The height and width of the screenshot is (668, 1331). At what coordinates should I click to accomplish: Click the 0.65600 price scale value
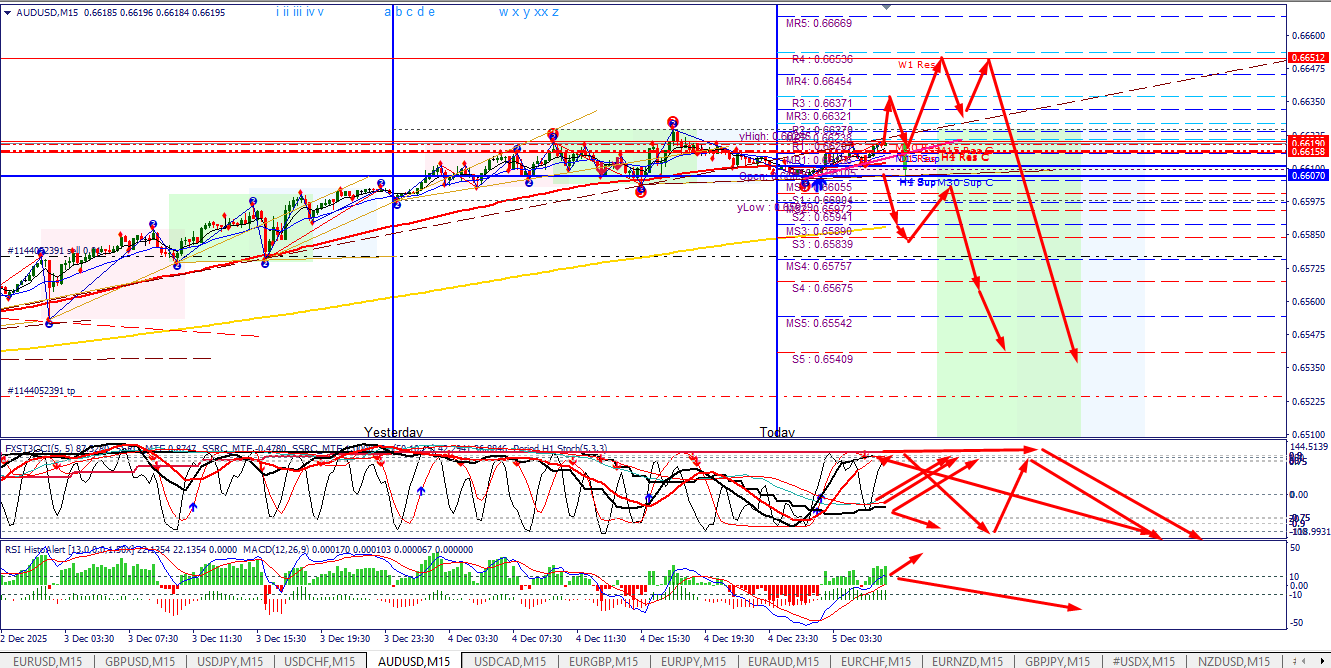pos(1310,301)
